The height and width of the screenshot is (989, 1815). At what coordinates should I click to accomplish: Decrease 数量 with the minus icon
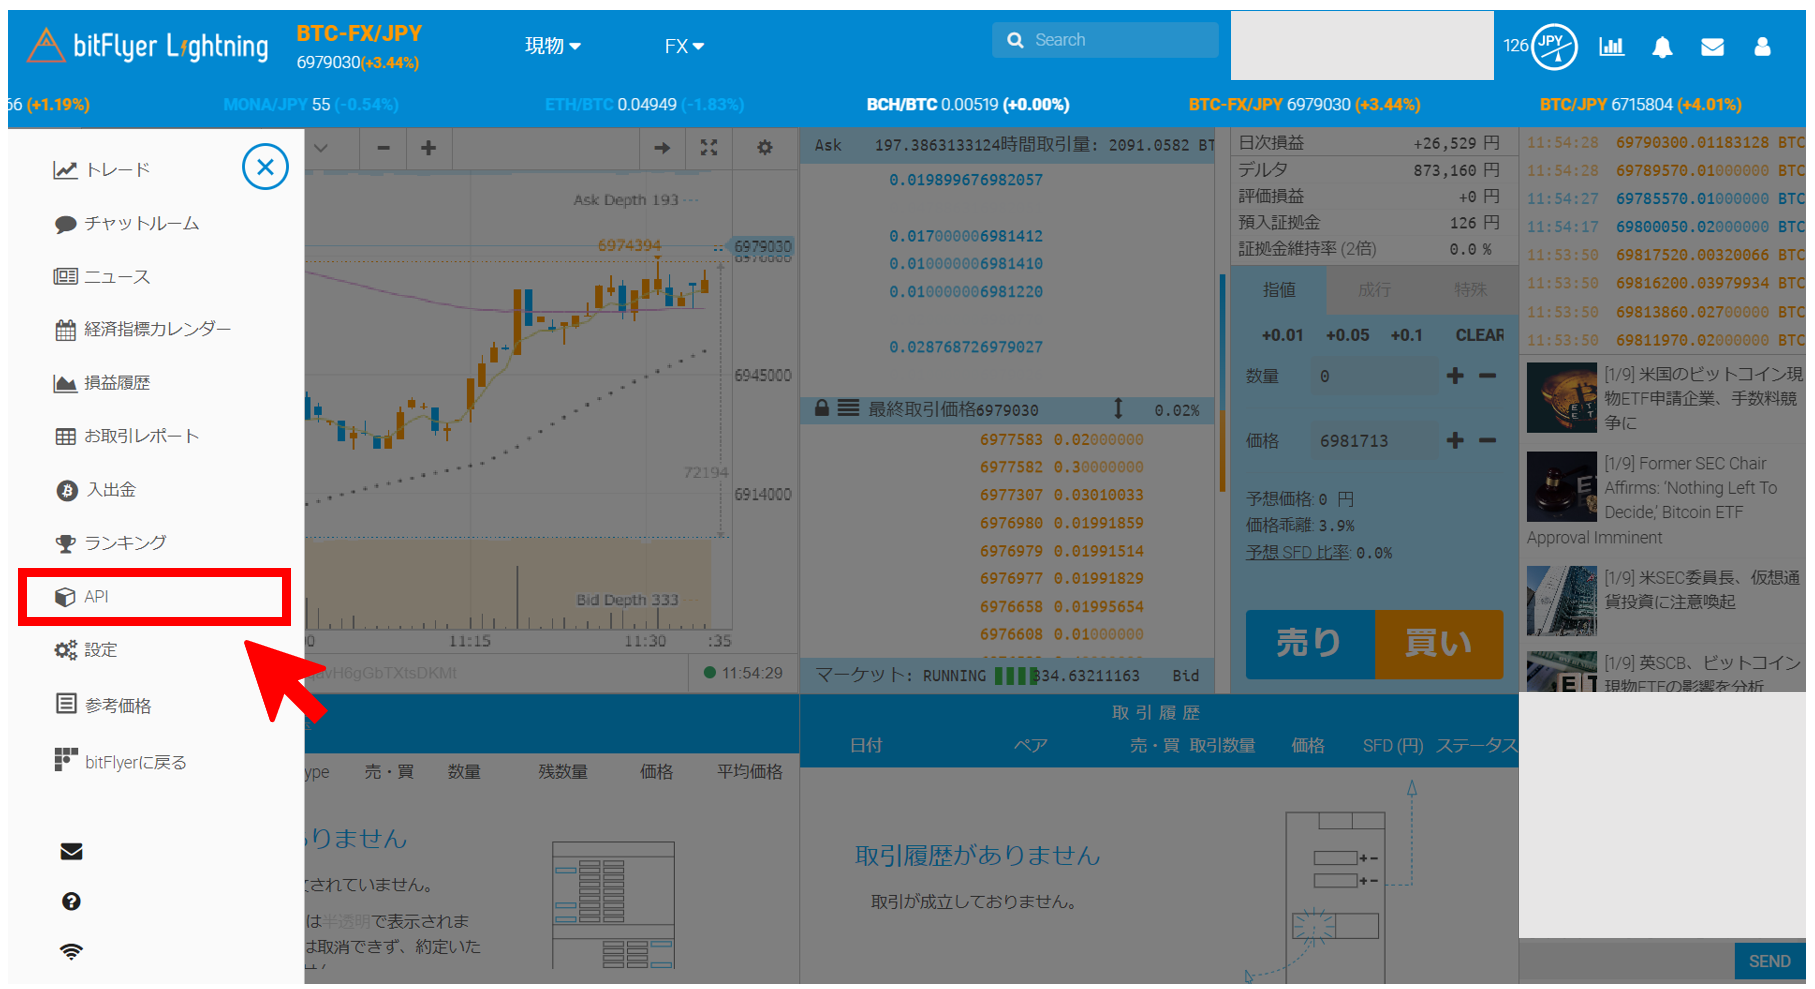tap(1487, 376)
